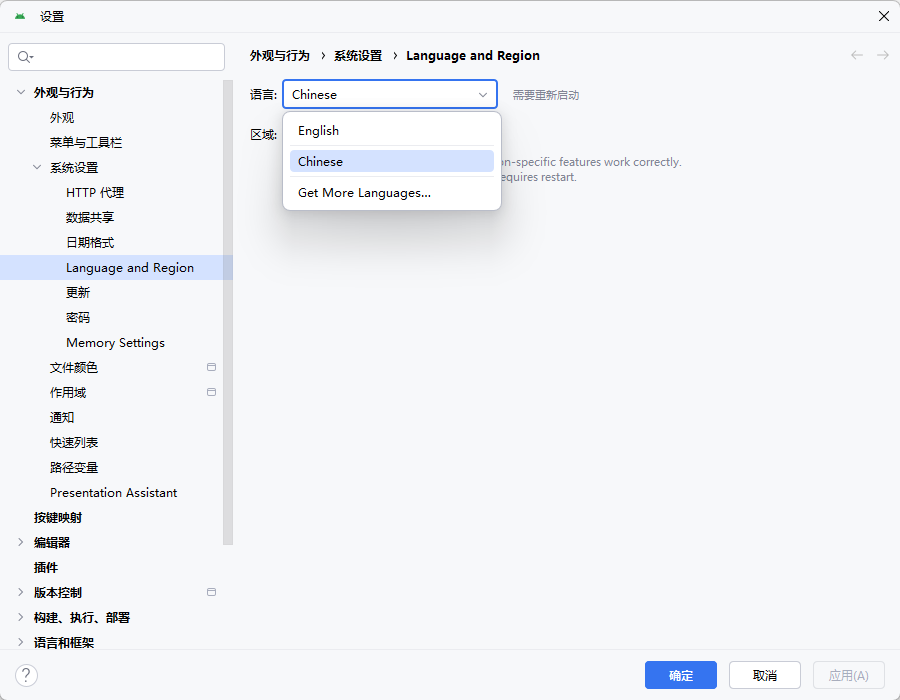
Task: Click the forward navigation arrow
Action: pyautogui.click(x=883, y=55)
